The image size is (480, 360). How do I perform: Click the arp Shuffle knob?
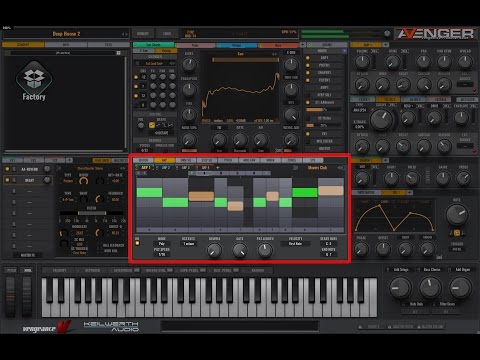[214, 250]
